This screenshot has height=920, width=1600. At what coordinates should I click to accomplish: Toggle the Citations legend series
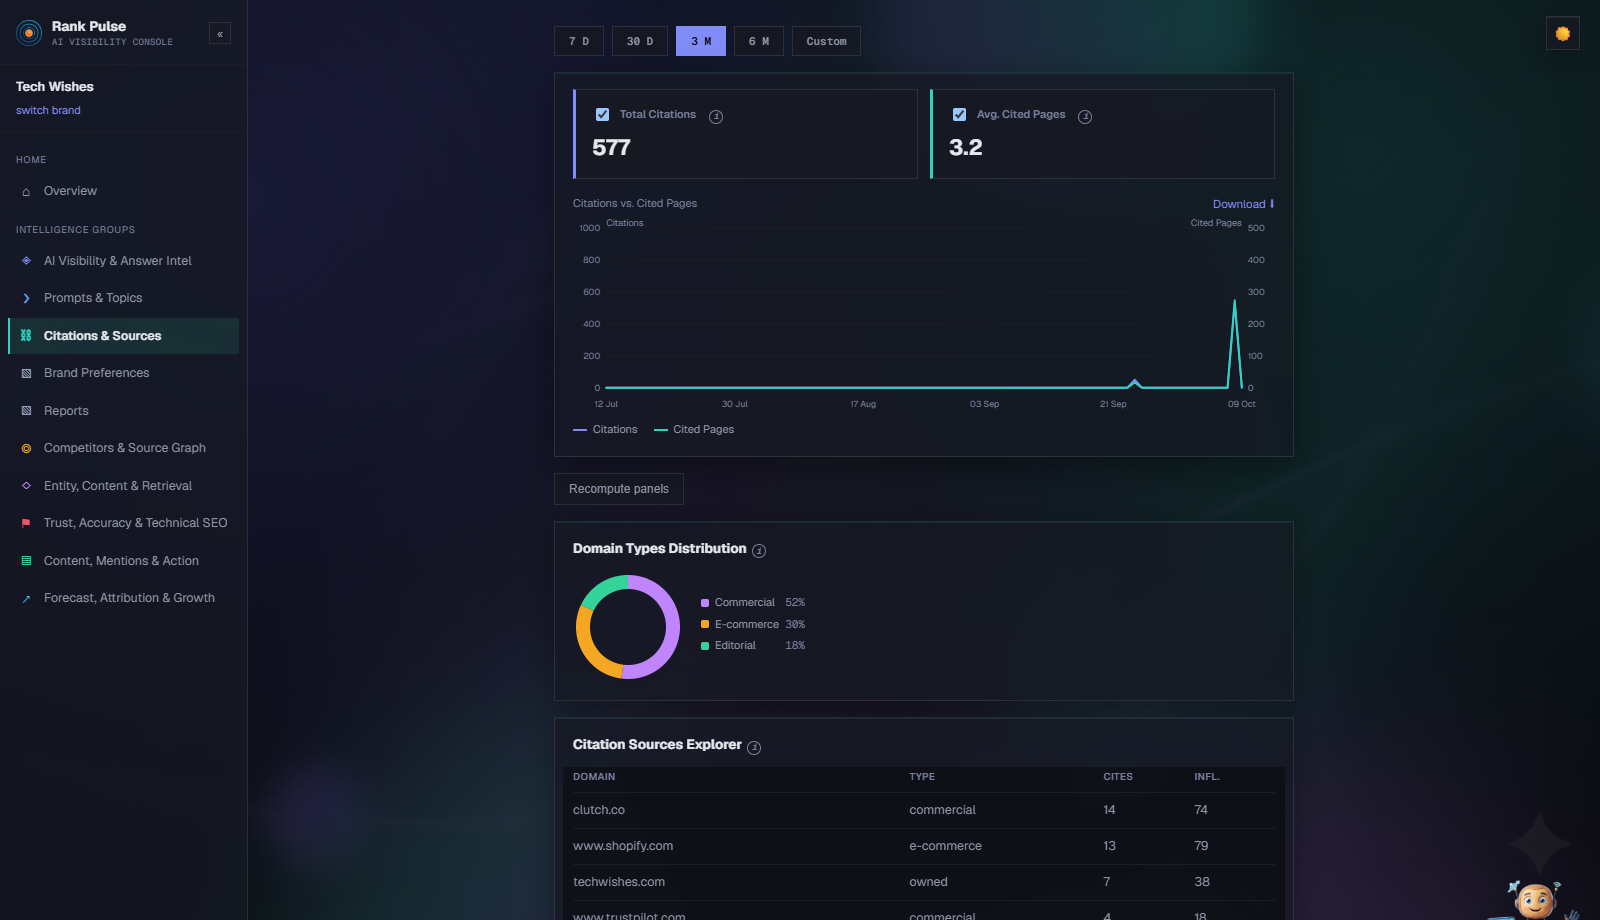605,430
